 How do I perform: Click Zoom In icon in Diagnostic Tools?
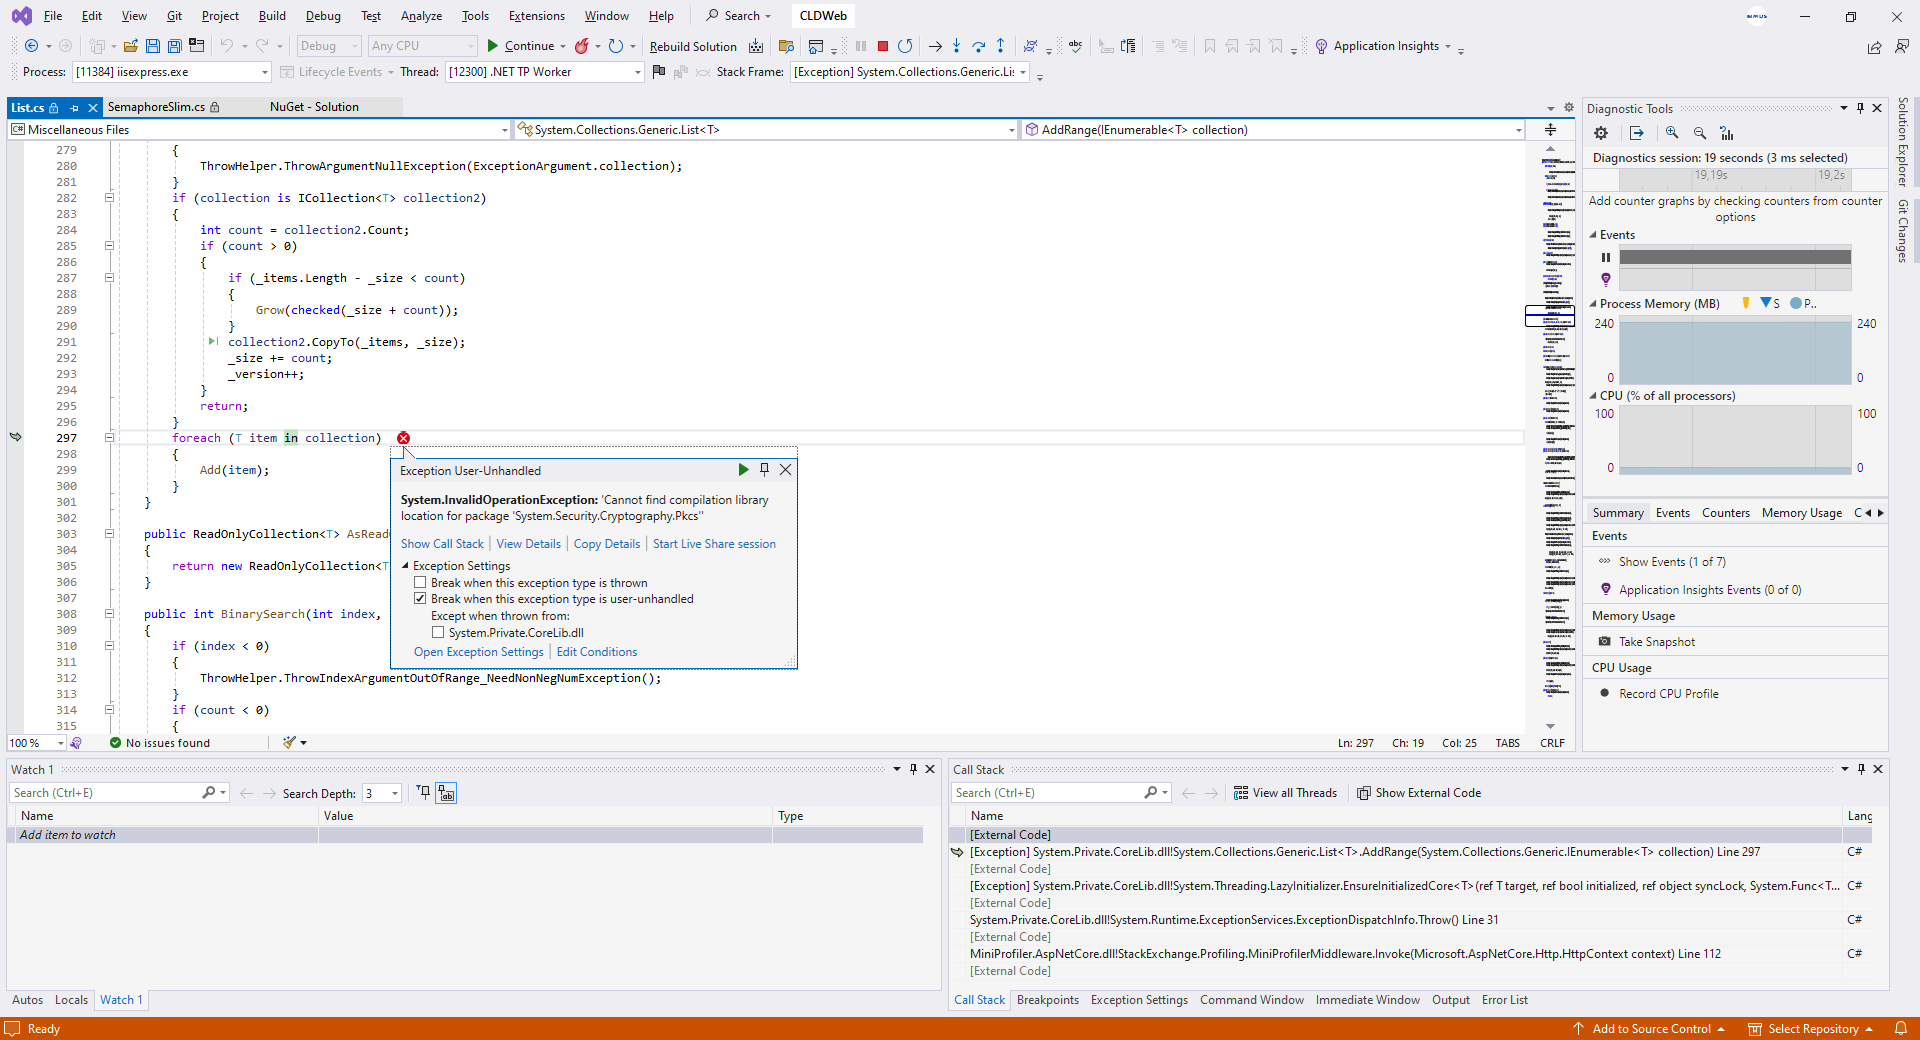[1672, 133]
